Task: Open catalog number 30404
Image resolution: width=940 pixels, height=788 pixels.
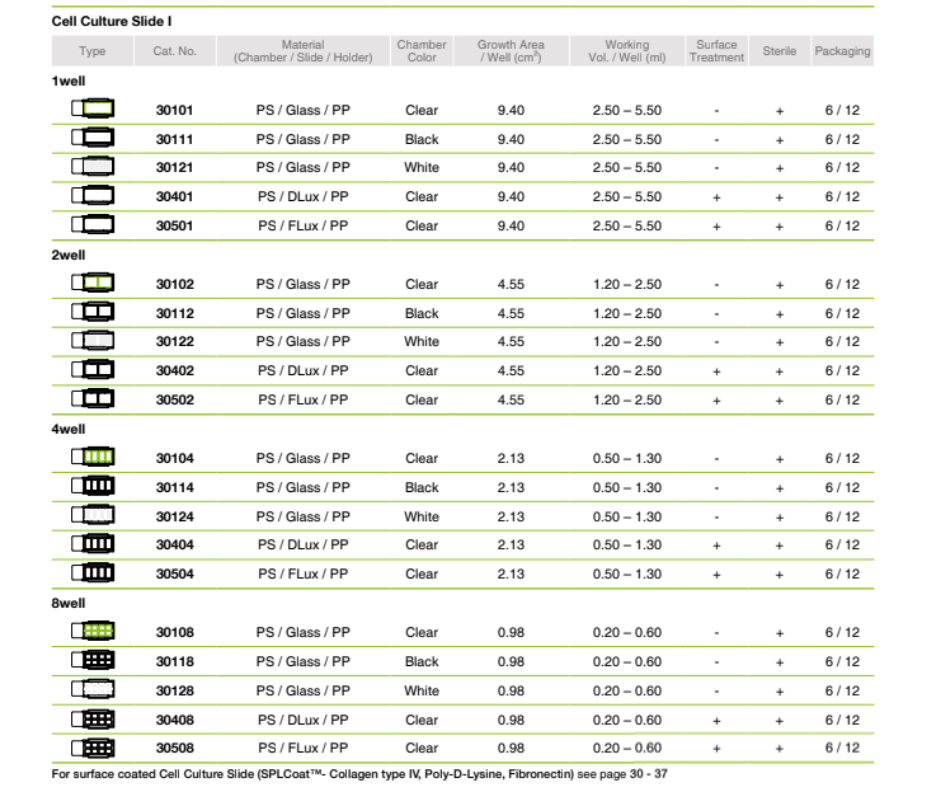Action: 175,545
